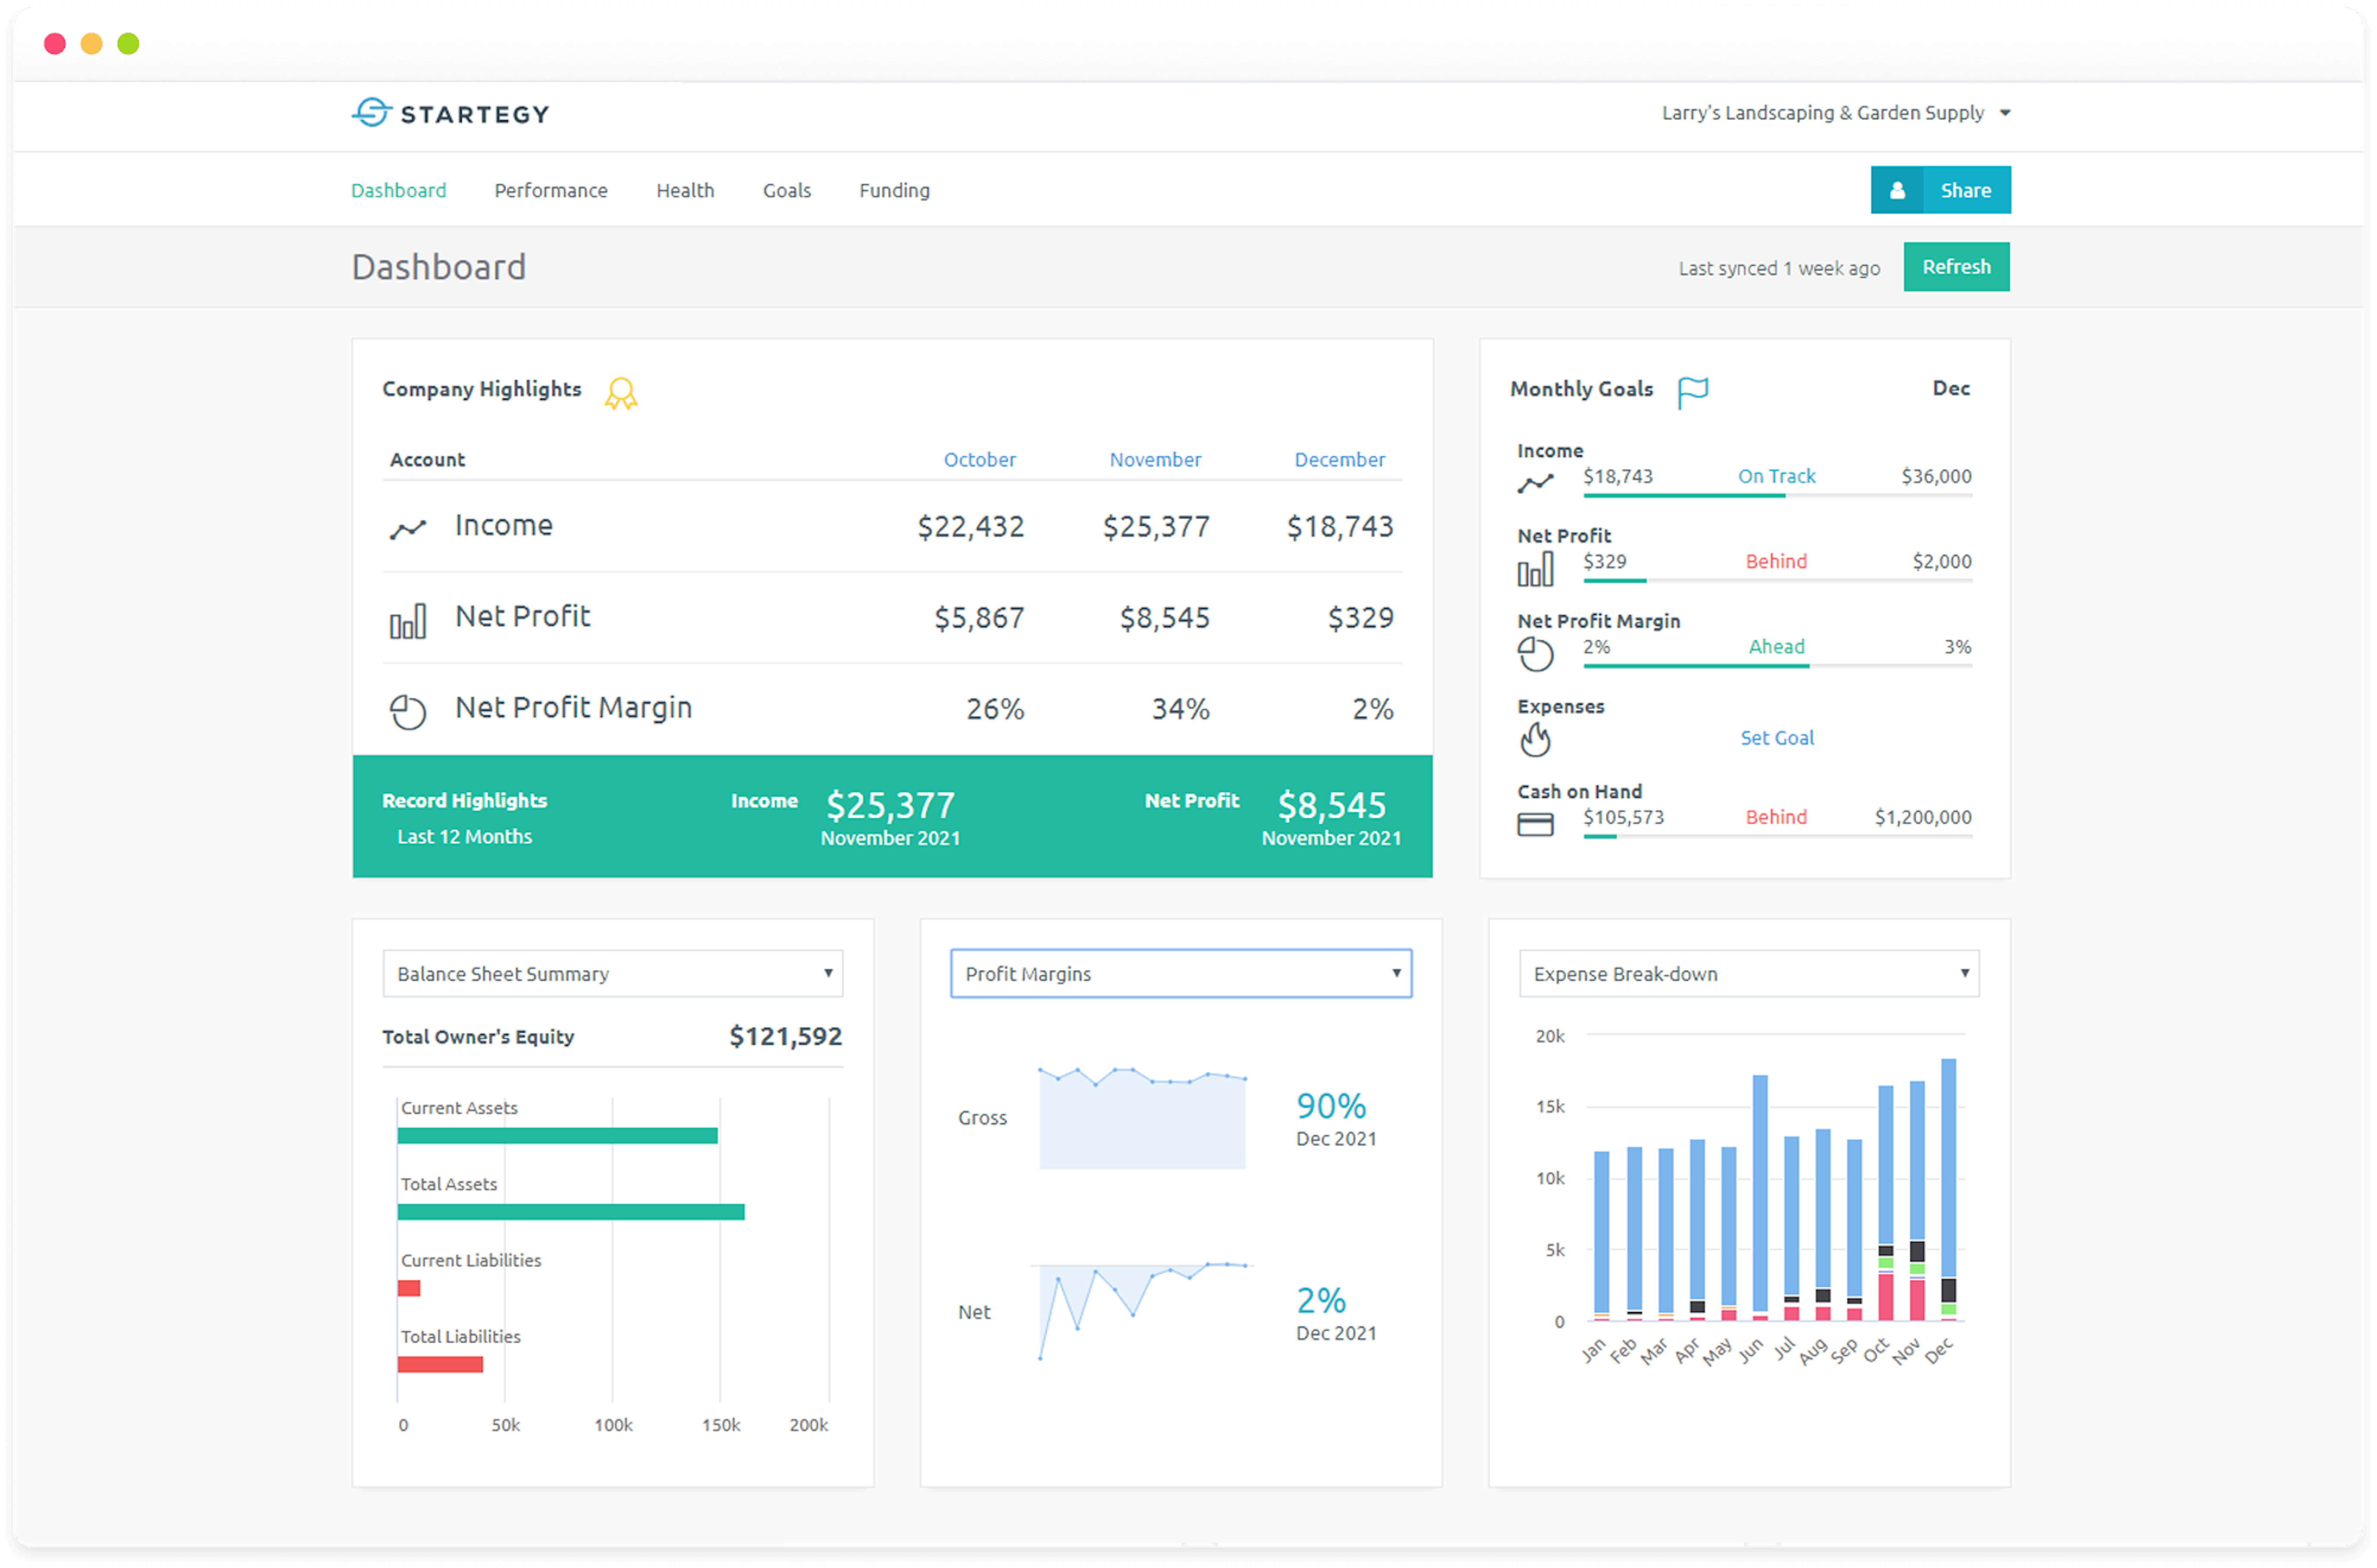Click the Net Profit Margin goal progress bar
Image resolution: width=2377 pixels, height=1568 pixels.
pos(1777,666)
